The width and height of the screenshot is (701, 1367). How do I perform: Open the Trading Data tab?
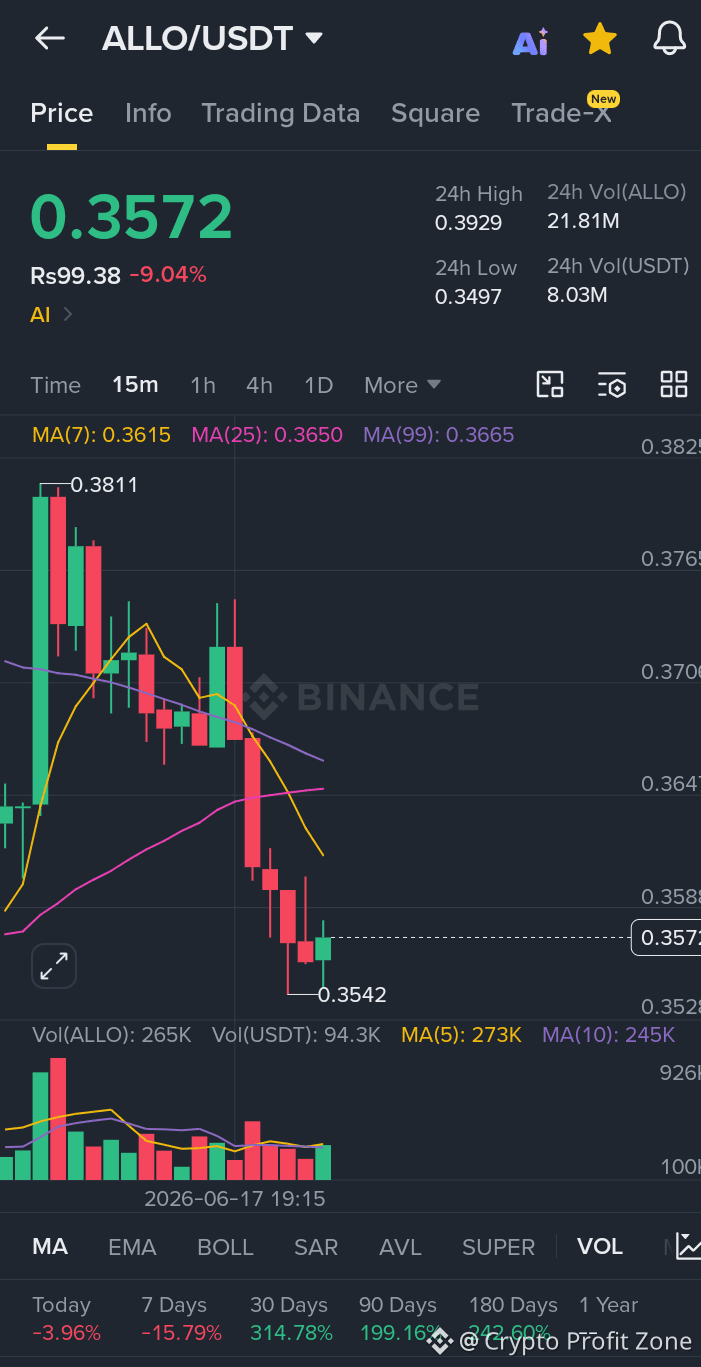[281, 113]
